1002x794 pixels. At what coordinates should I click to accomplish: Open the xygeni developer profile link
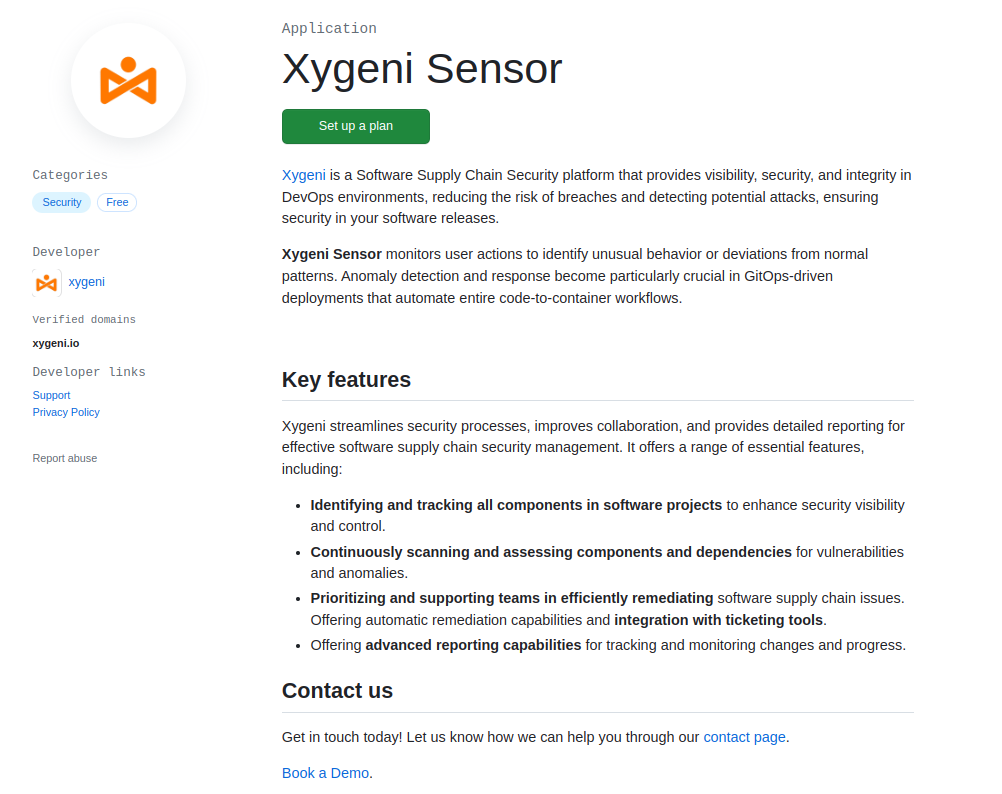87,282
